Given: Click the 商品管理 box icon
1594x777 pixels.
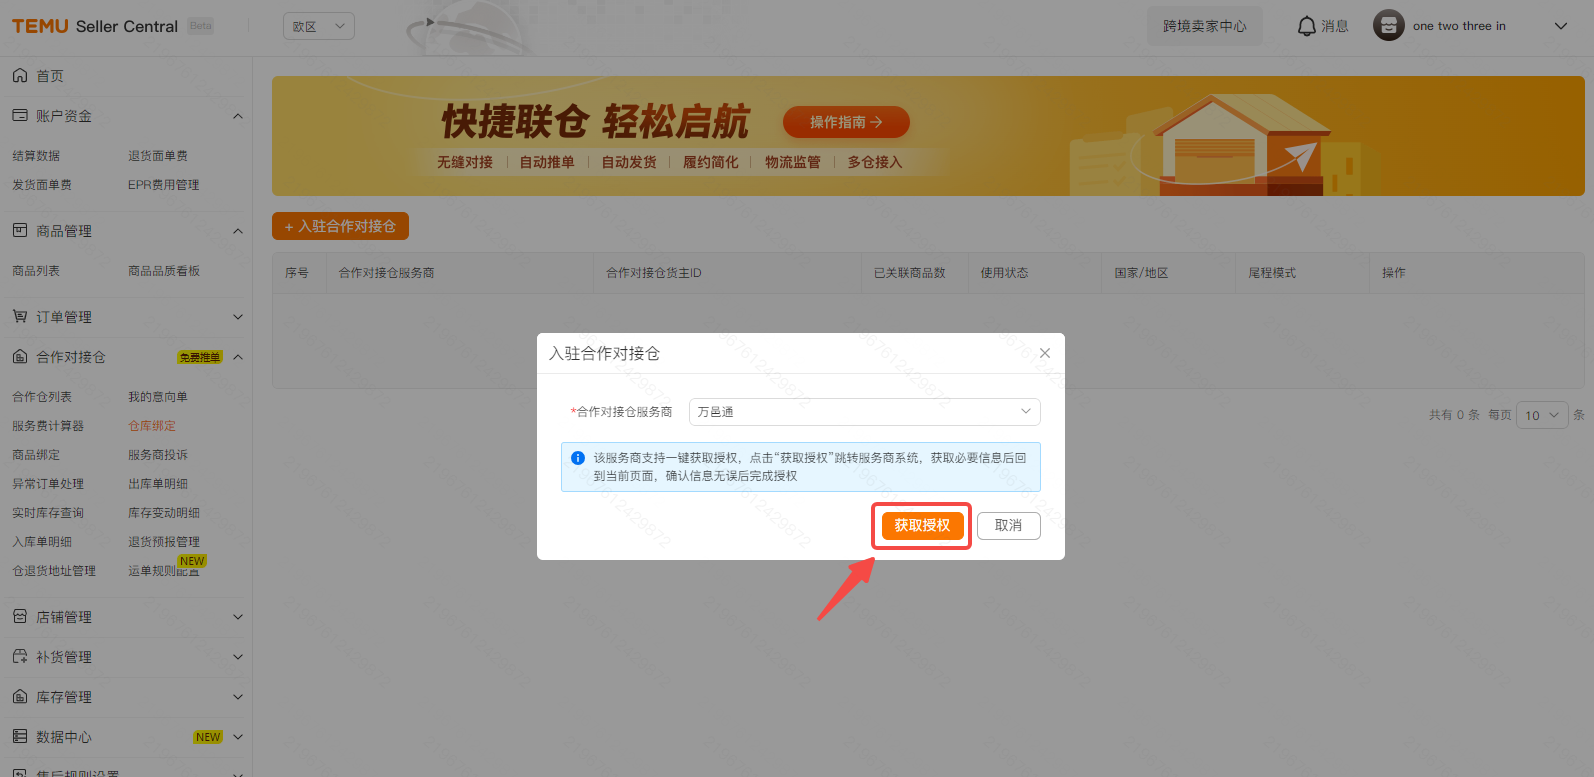Looking at the screenshot, I should click(20, 231).
